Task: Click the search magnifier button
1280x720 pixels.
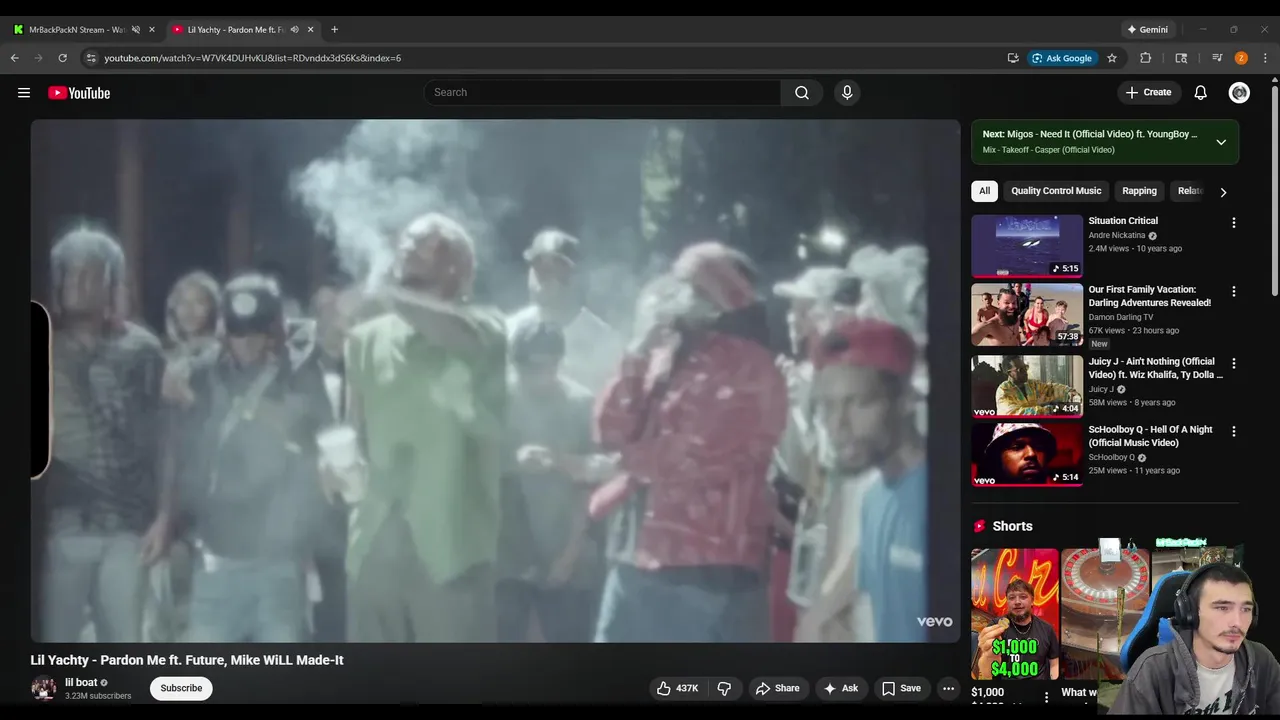Action: coord(802,92)
